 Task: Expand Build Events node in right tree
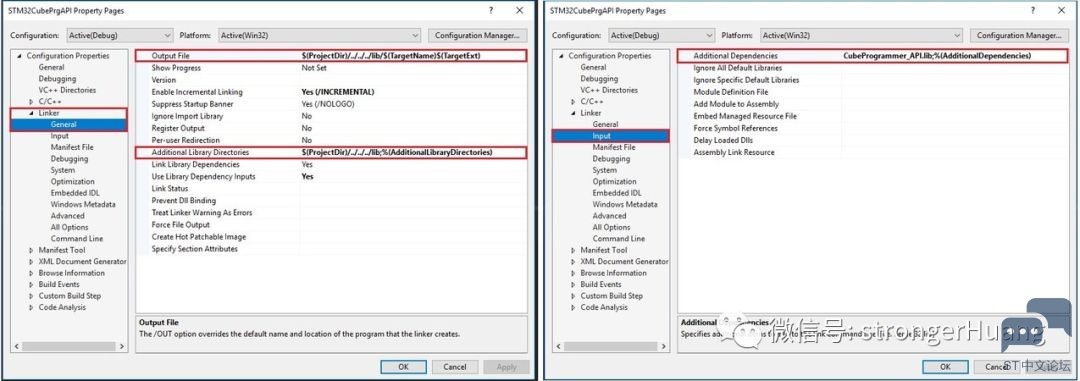[x=573, y=285]
